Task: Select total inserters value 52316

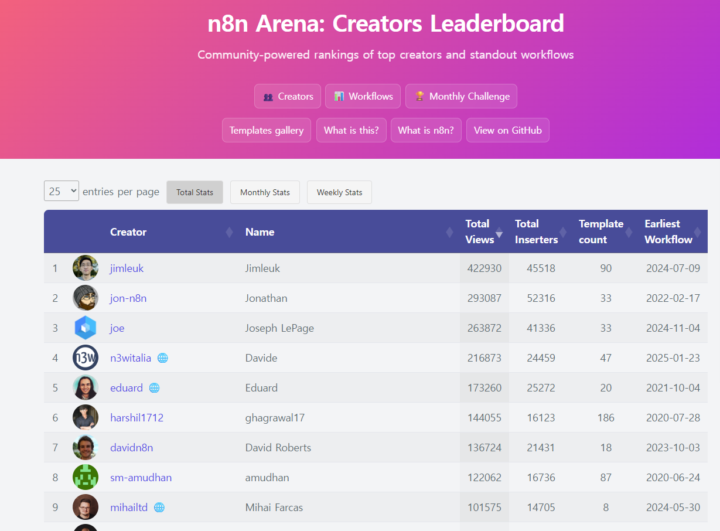Action: pos(540,298)
